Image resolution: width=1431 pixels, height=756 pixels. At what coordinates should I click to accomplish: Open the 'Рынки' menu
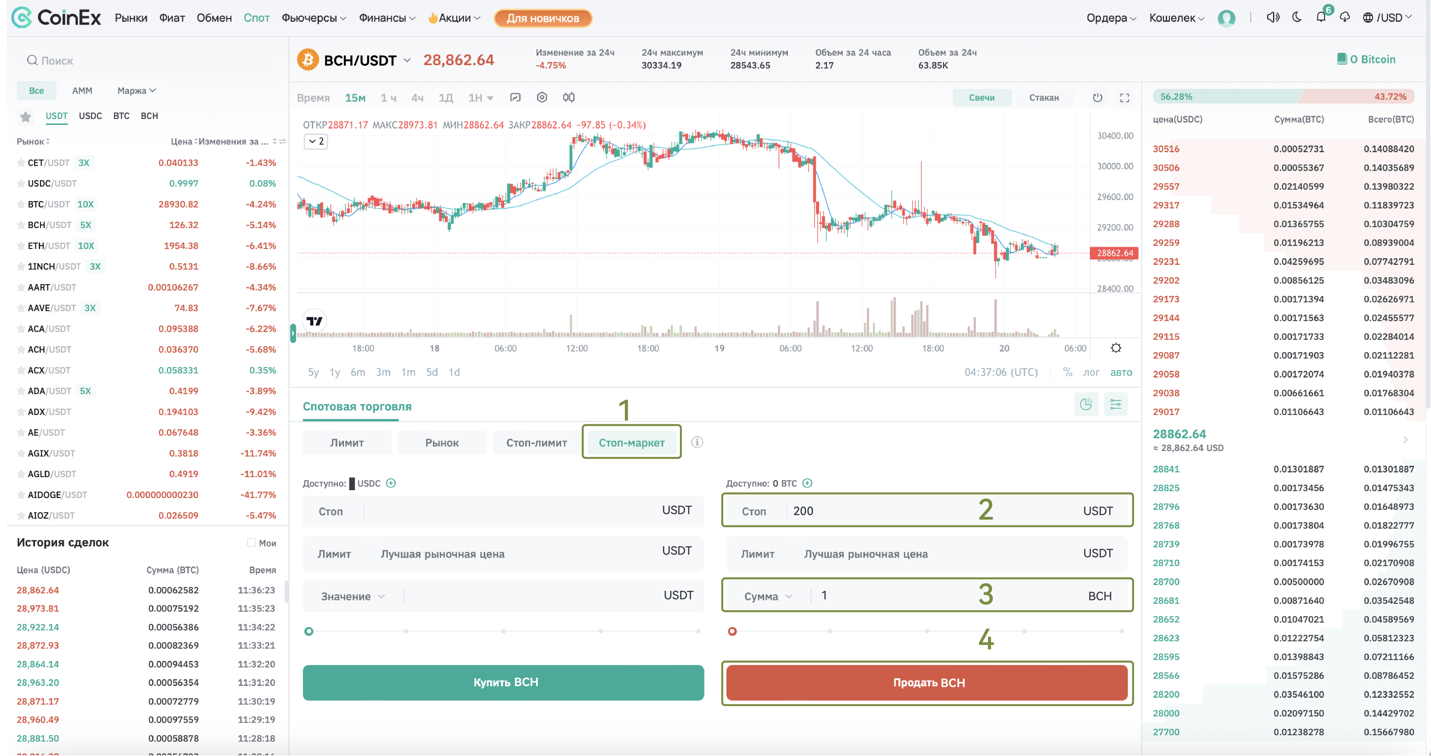(x=131, y=18)
